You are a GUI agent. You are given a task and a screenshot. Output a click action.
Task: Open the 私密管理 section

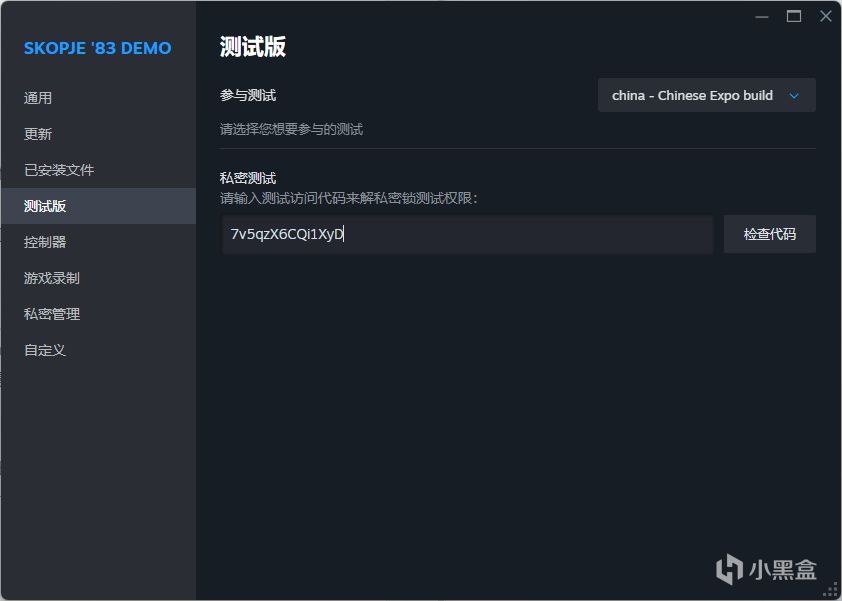pos(98,314)
